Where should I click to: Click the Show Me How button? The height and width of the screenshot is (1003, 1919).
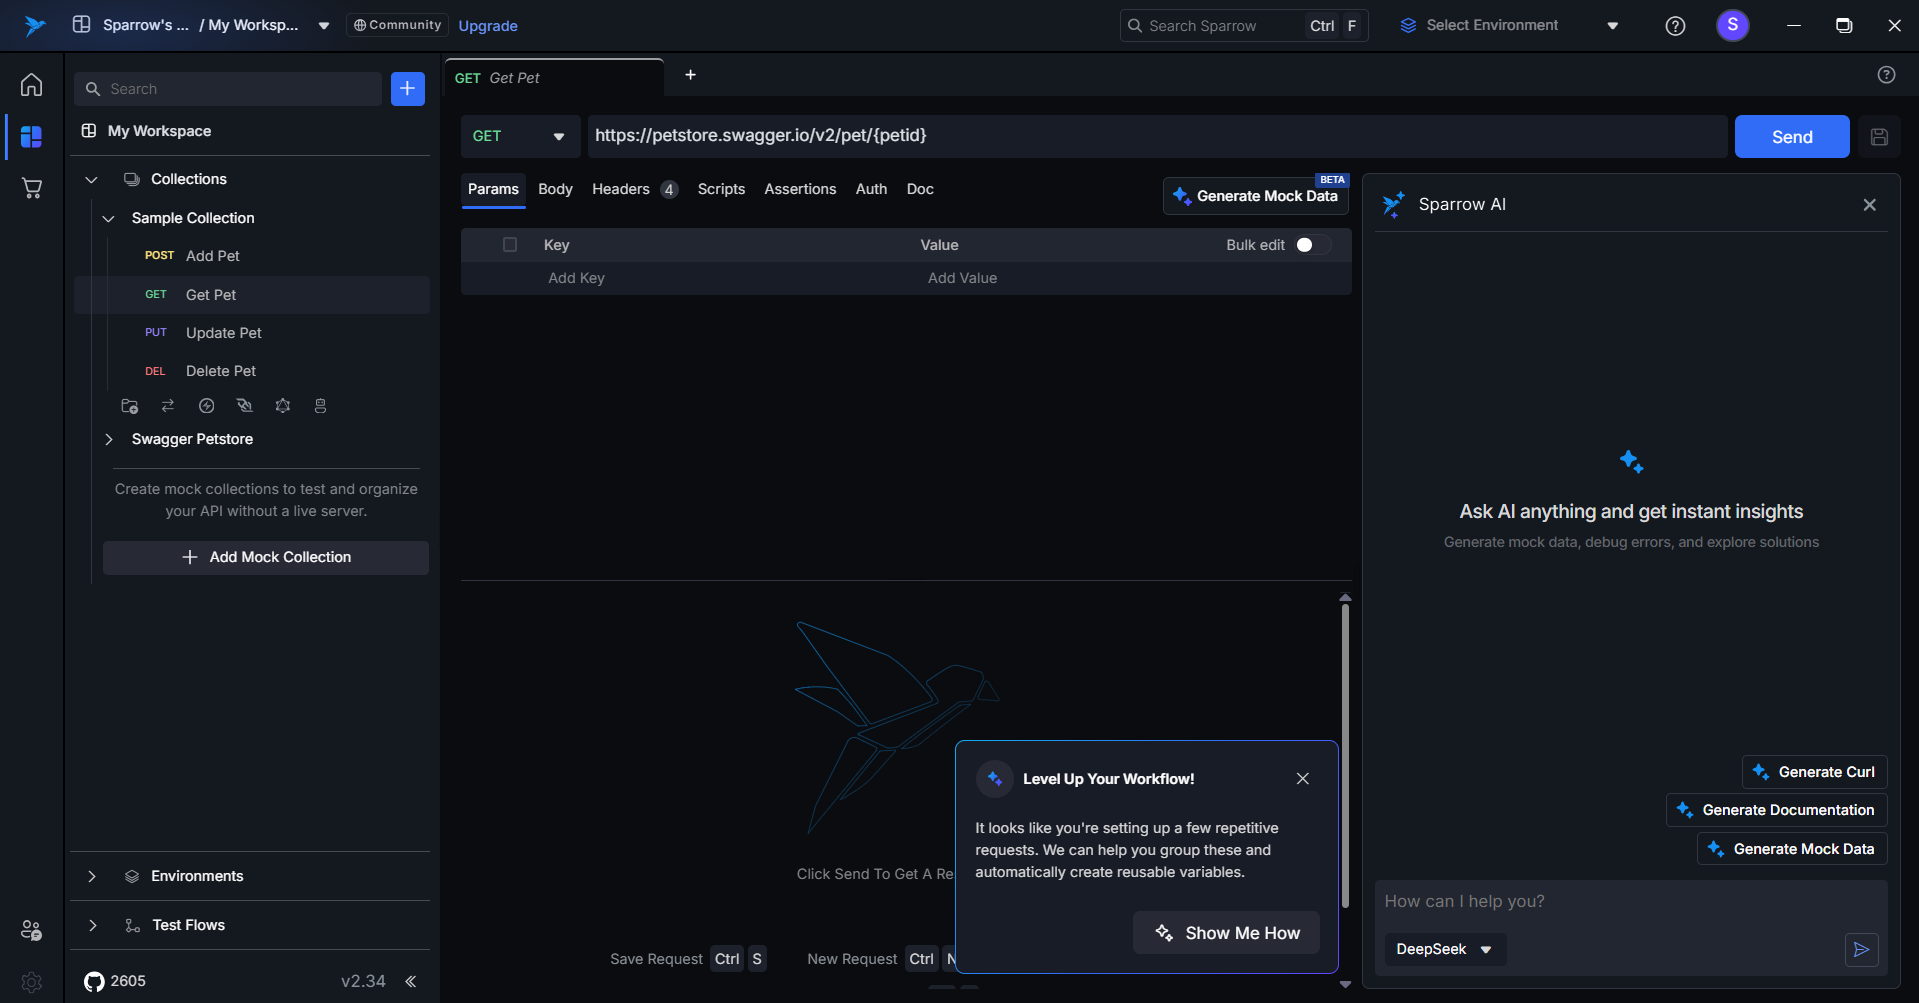[x=1226, y=933]
